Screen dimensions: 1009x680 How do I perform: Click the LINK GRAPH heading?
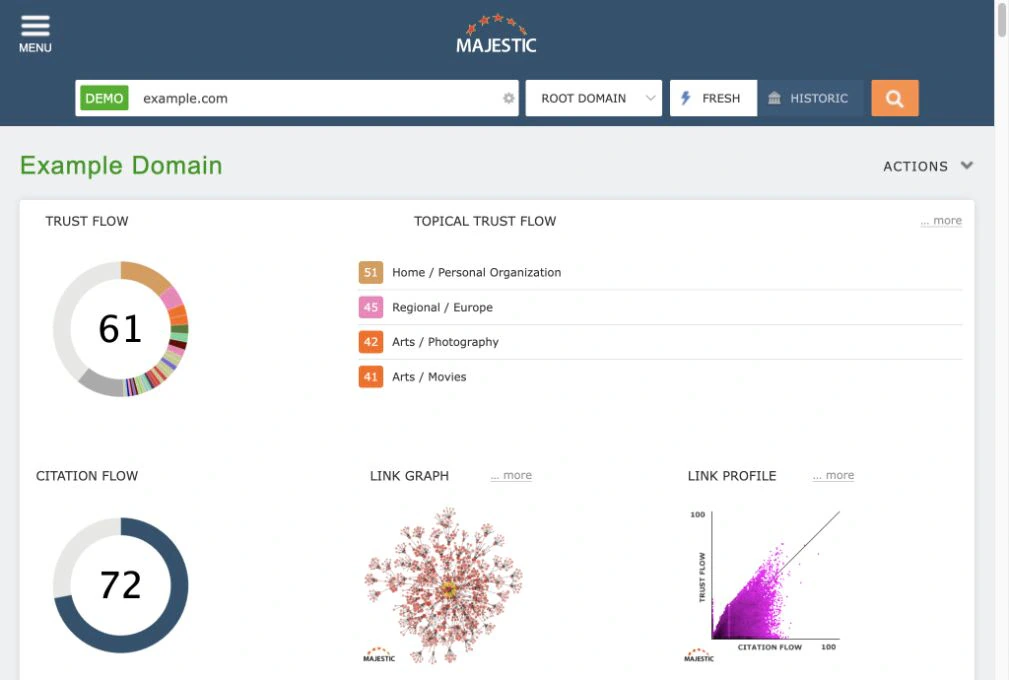(x=409, y=476)
